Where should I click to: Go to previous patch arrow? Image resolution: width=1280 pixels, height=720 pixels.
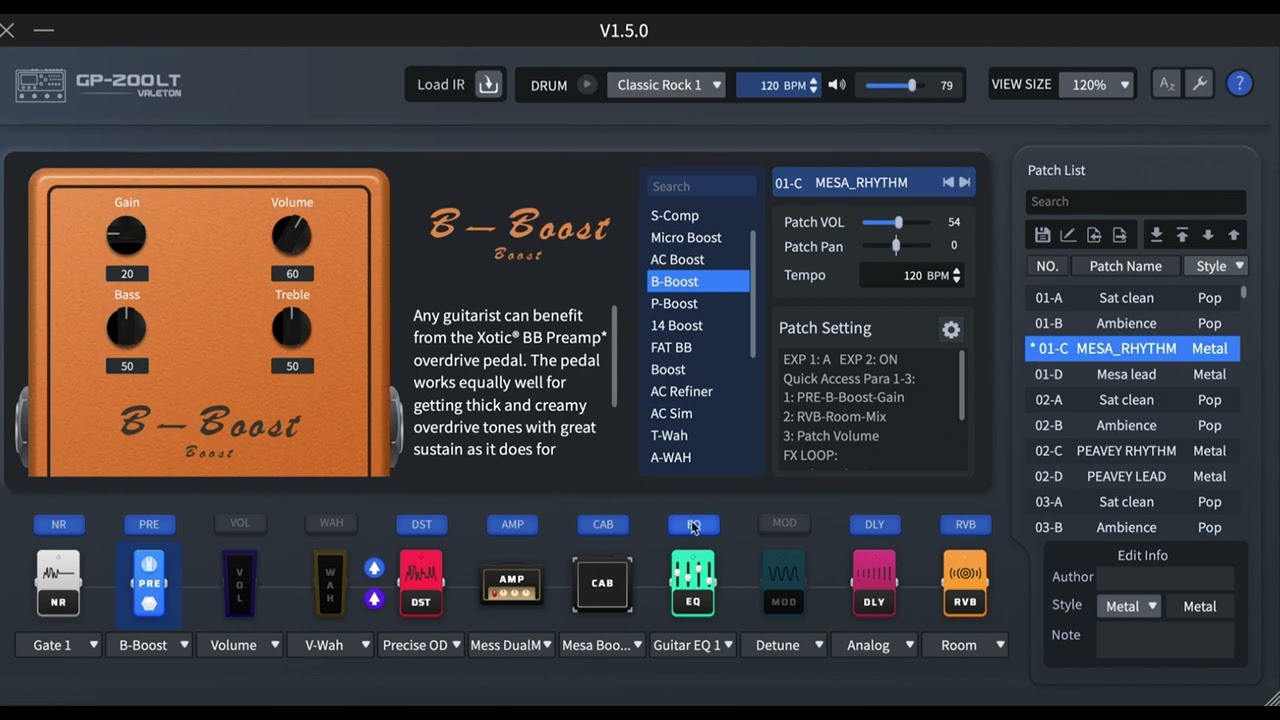(948, 182)
